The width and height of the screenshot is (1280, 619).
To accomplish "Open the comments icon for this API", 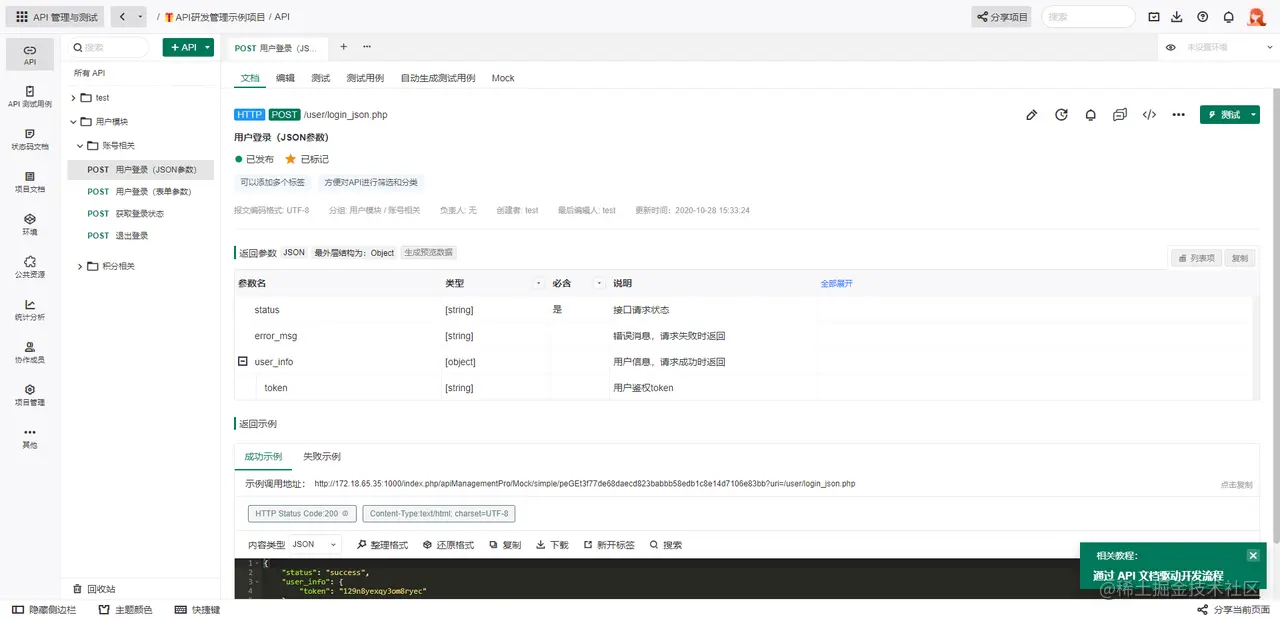I will click(1120, 115).
